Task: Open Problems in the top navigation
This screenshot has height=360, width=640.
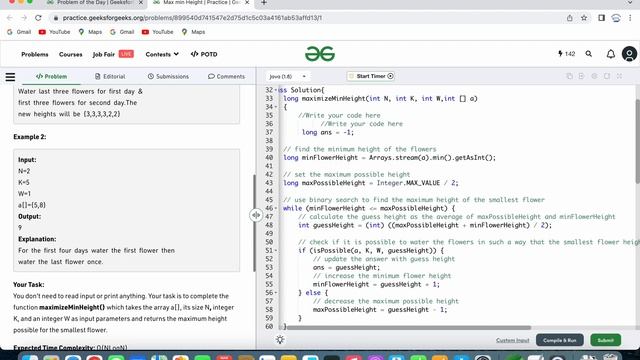Action: pos(35,54)
